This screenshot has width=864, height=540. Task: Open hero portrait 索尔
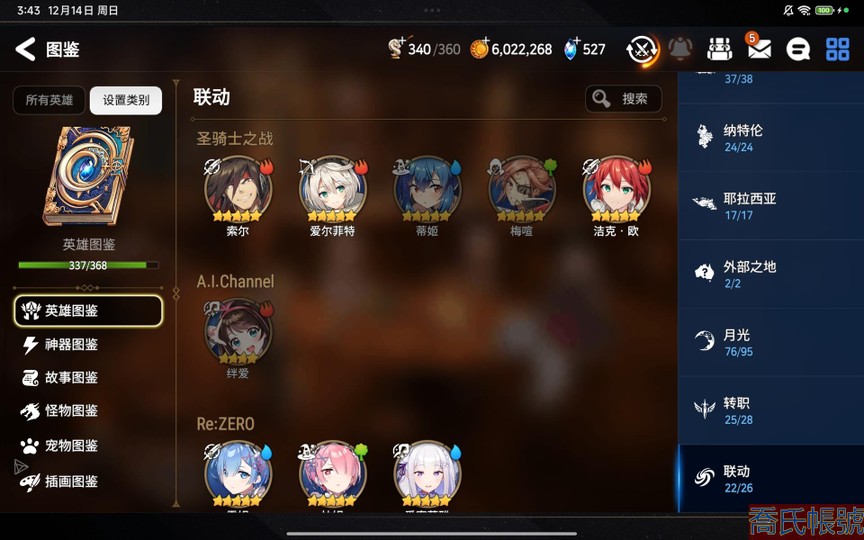point(237,191)
